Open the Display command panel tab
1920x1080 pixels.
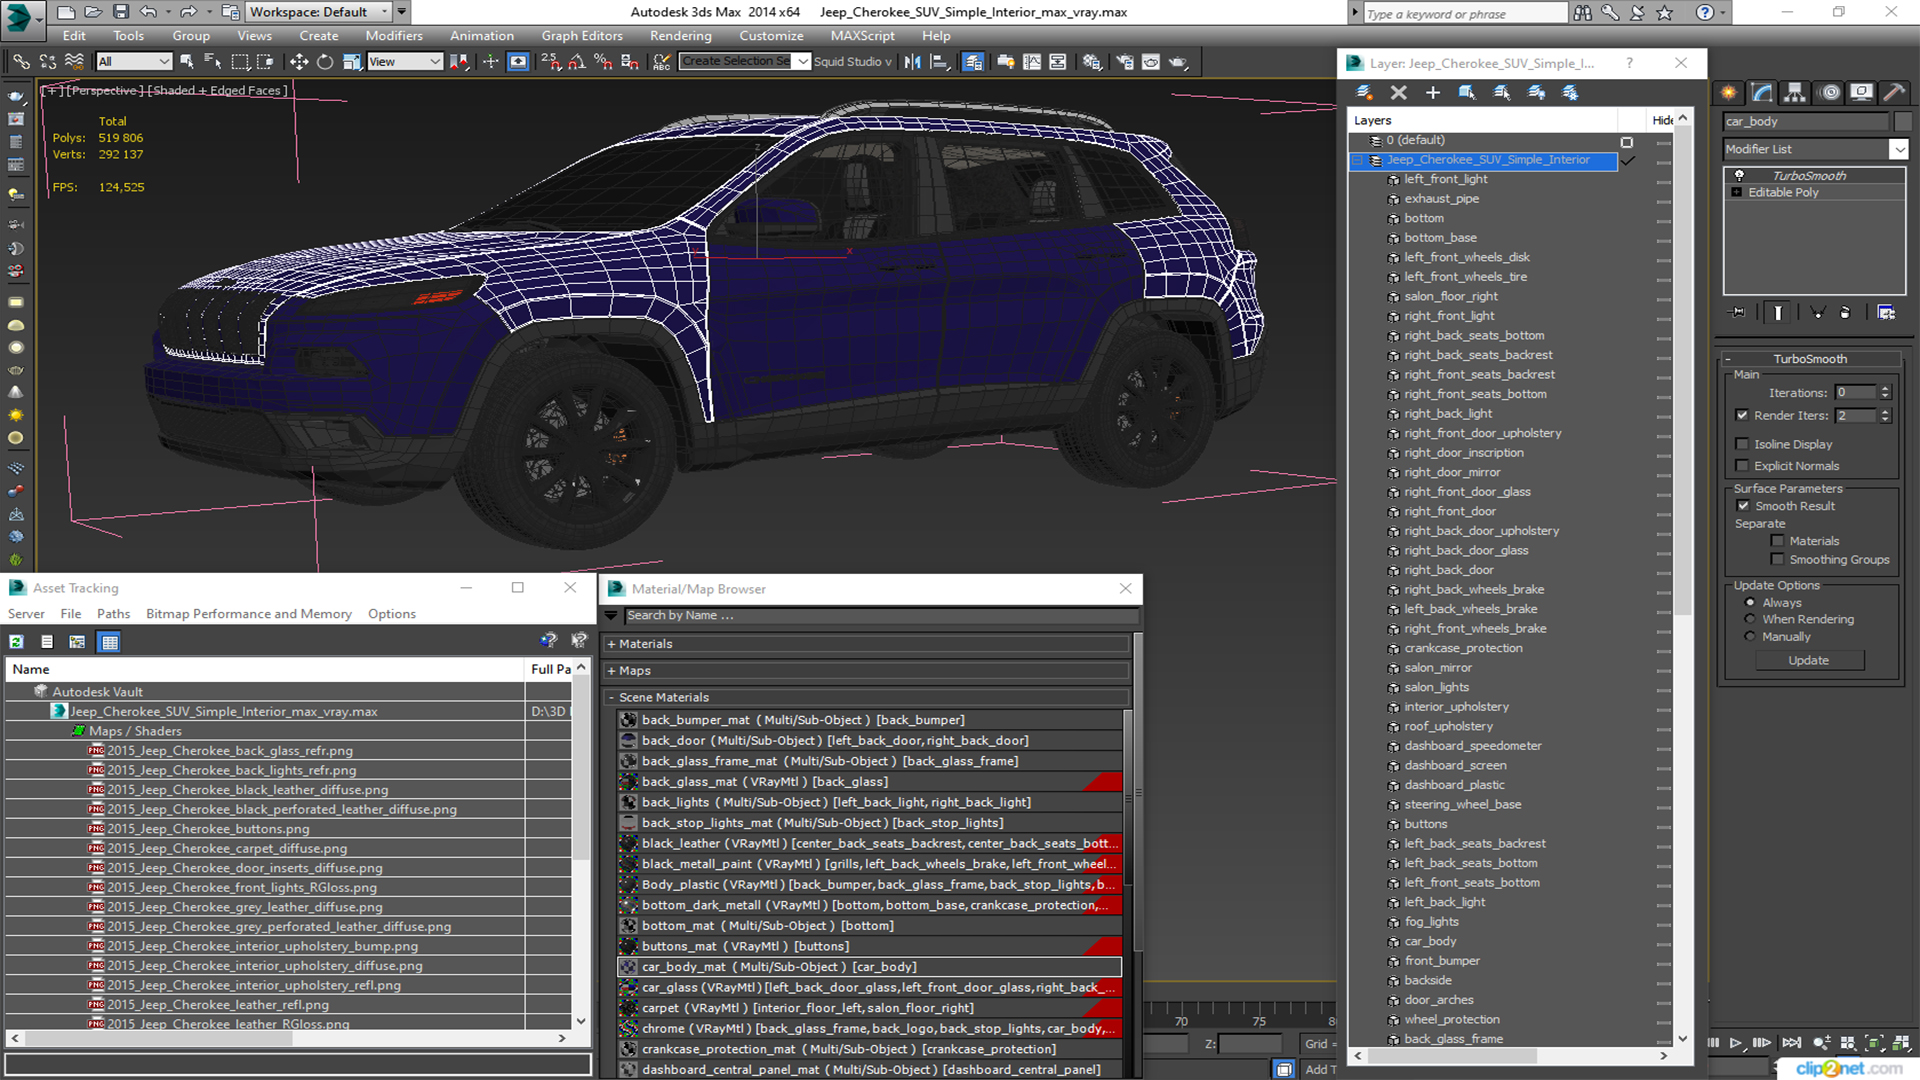pos(1861,92)
